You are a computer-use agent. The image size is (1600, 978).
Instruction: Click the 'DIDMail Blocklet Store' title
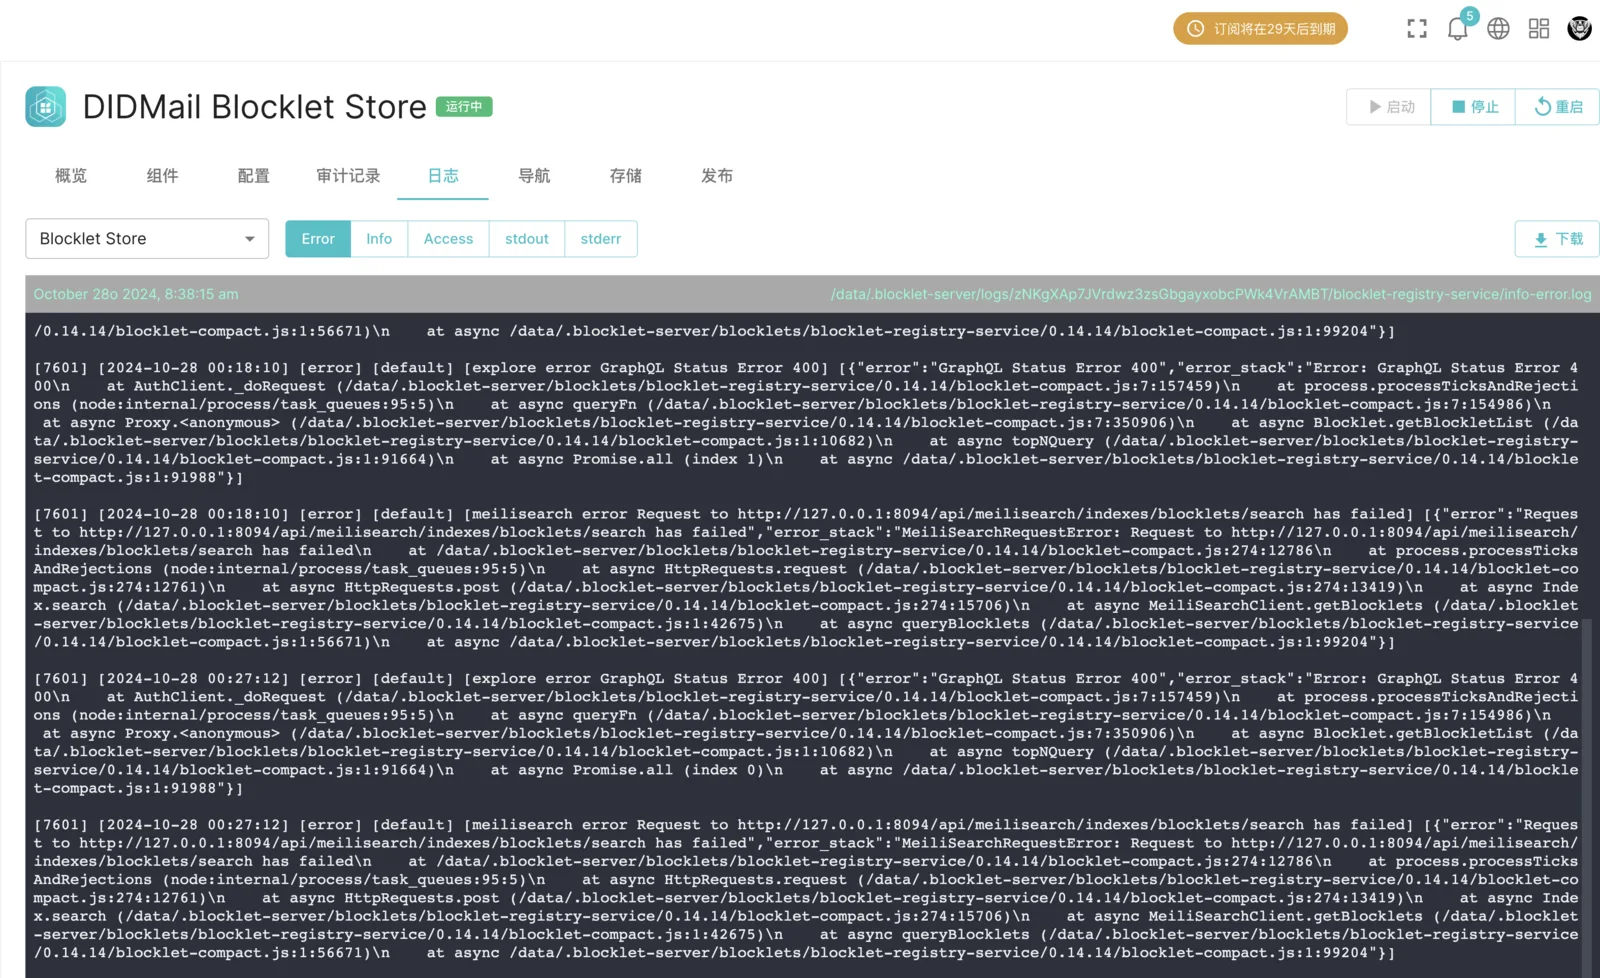(255, 107)
